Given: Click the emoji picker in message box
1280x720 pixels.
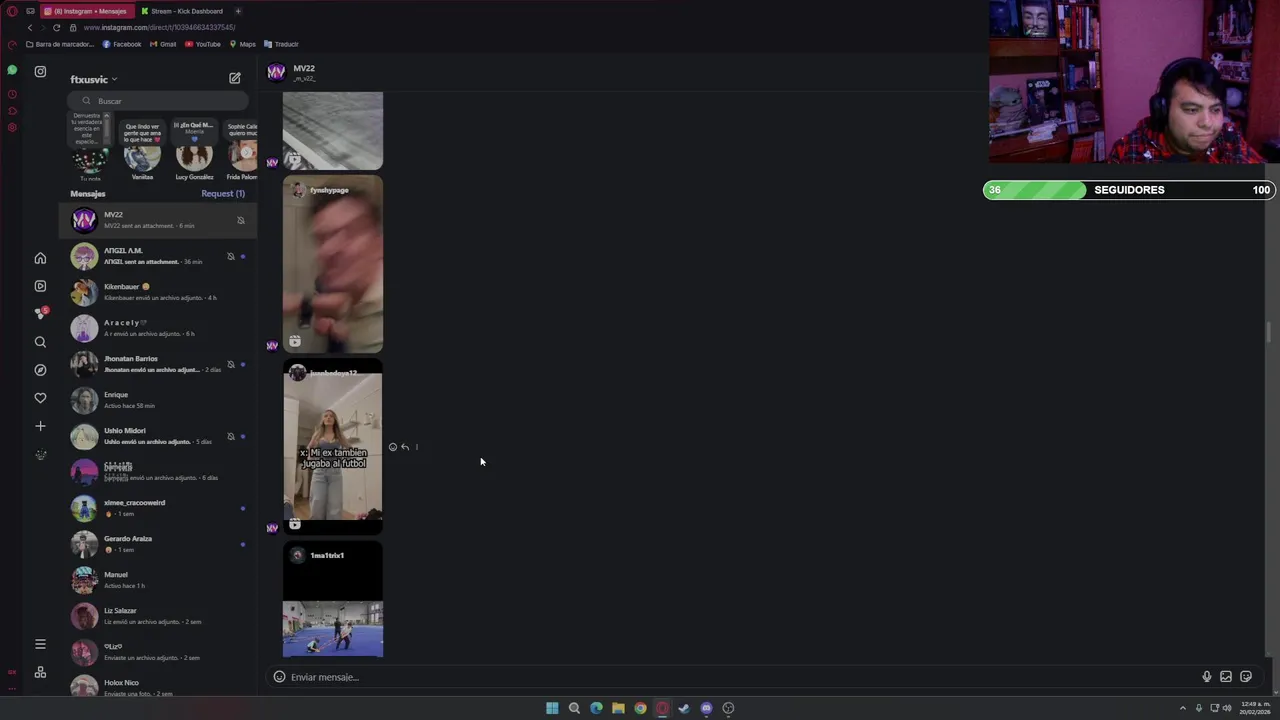Looking at the screenshot, I should 279,677.
